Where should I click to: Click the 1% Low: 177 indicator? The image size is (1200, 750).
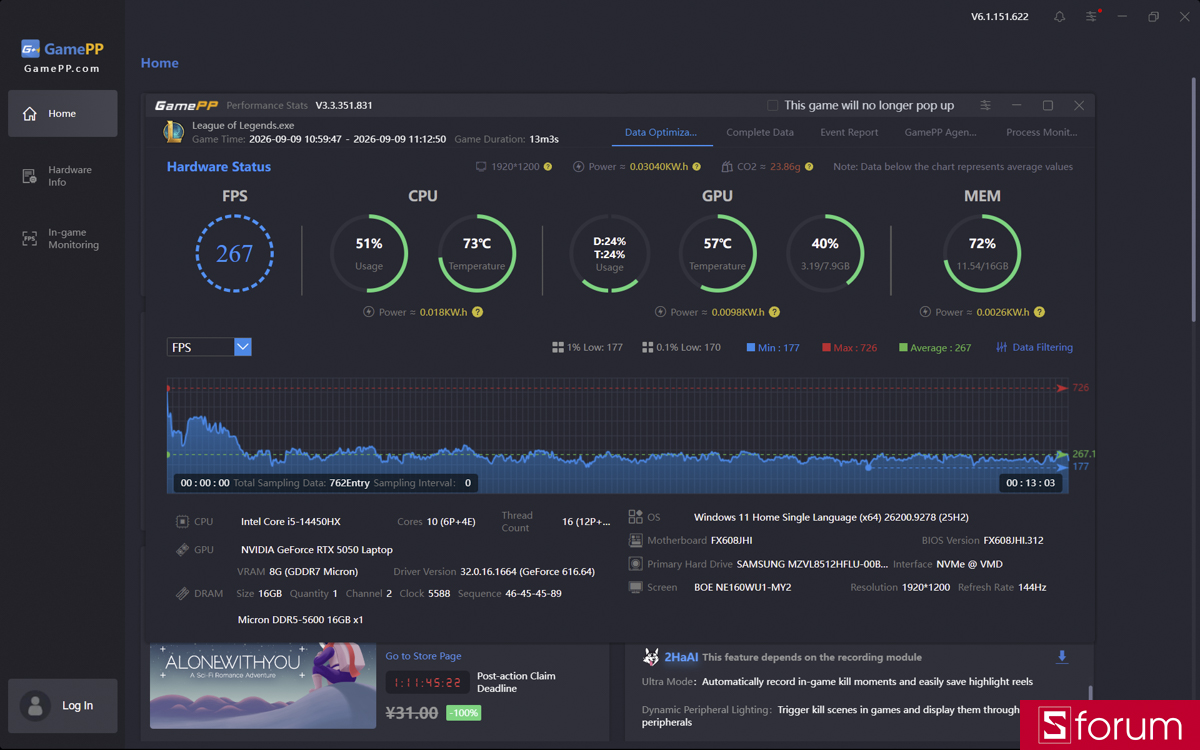point(587,347)
